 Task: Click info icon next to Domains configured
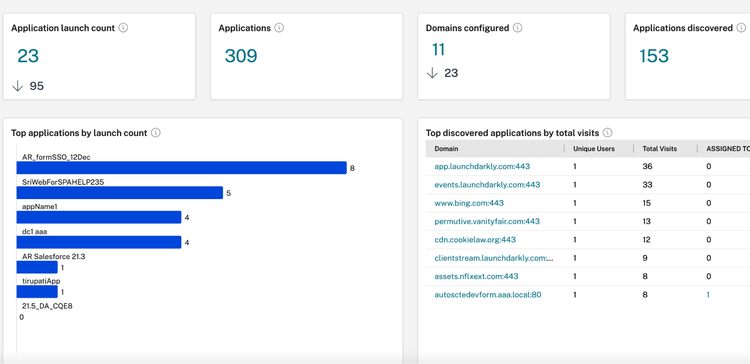click(x=518, y=28)
